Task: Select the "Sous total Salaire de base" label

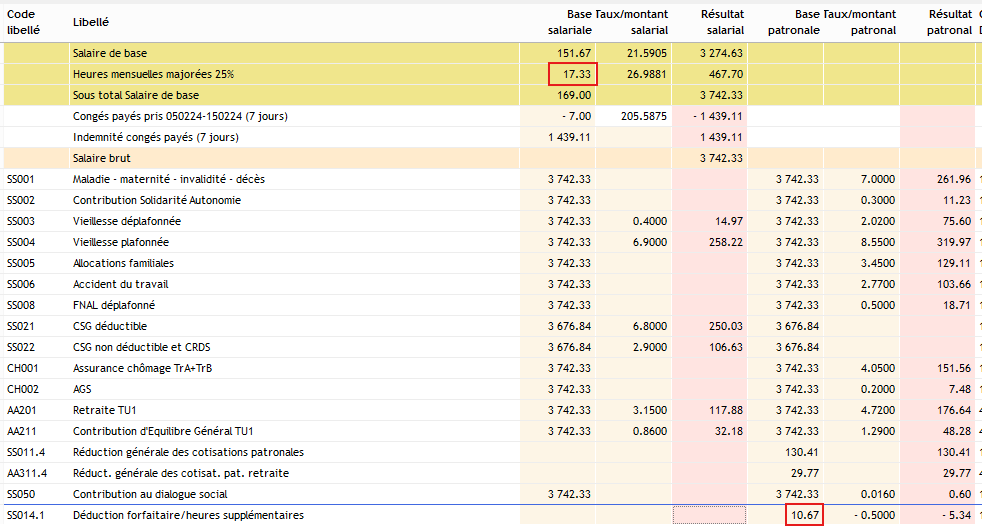Action: pyautogui.click(x=135, y=95)
